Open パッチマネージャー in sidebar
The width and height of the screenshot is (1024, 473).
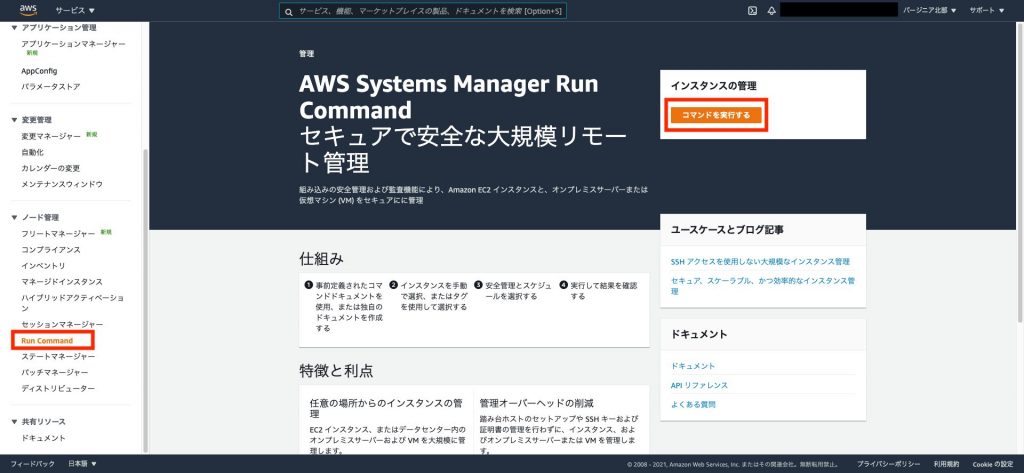pyautogui.click(x=55, y=372)
